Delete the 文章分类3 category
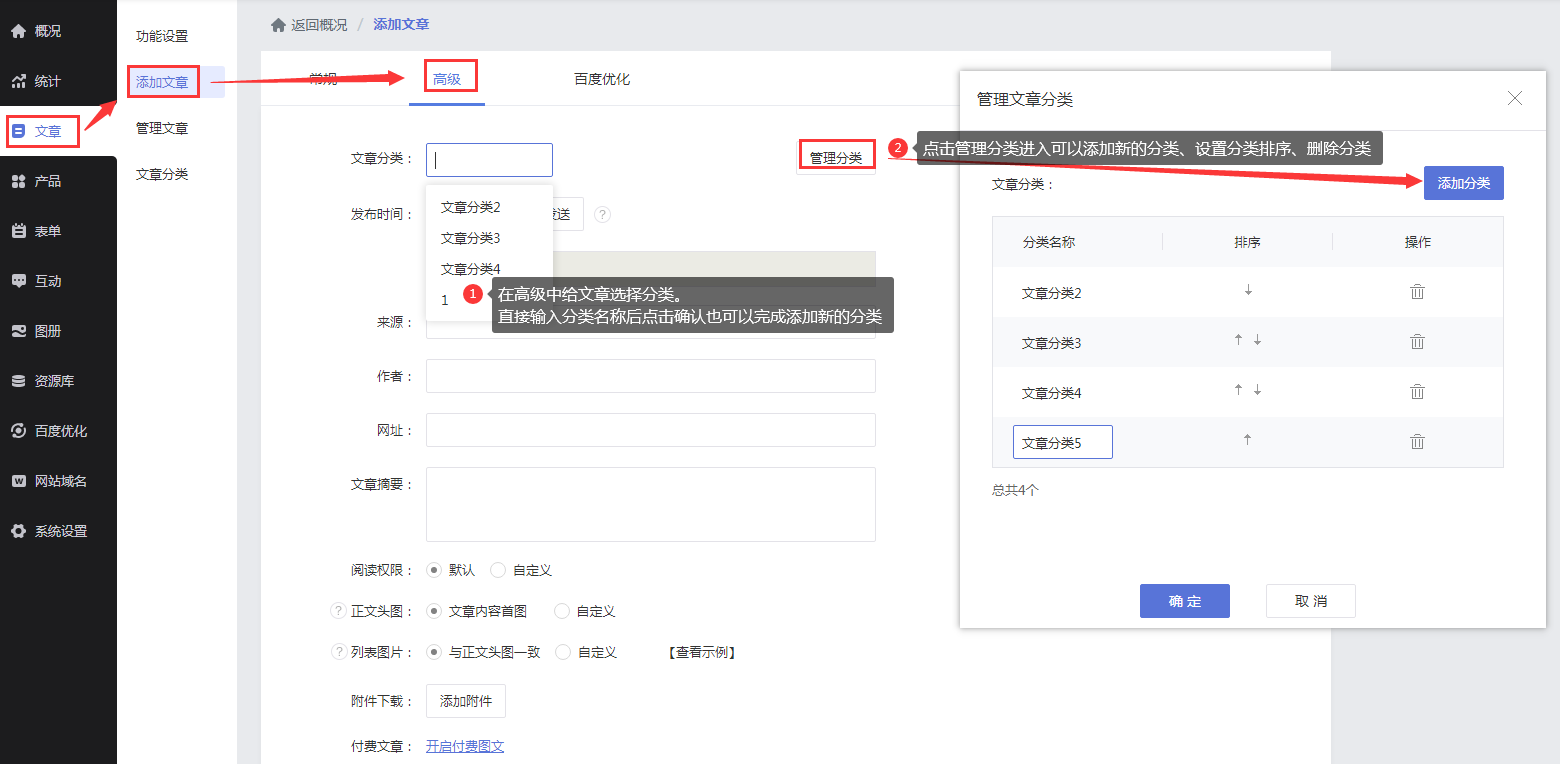This screenshot has height=764, width=1560. coord(1417,342)
